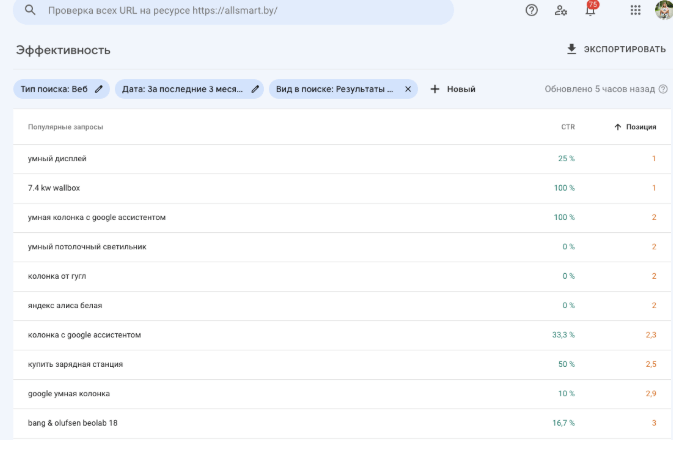This screenshot has width=679, height=449.
Task: Sort table by 'Позиция' column header
Action: click(635, 127)
